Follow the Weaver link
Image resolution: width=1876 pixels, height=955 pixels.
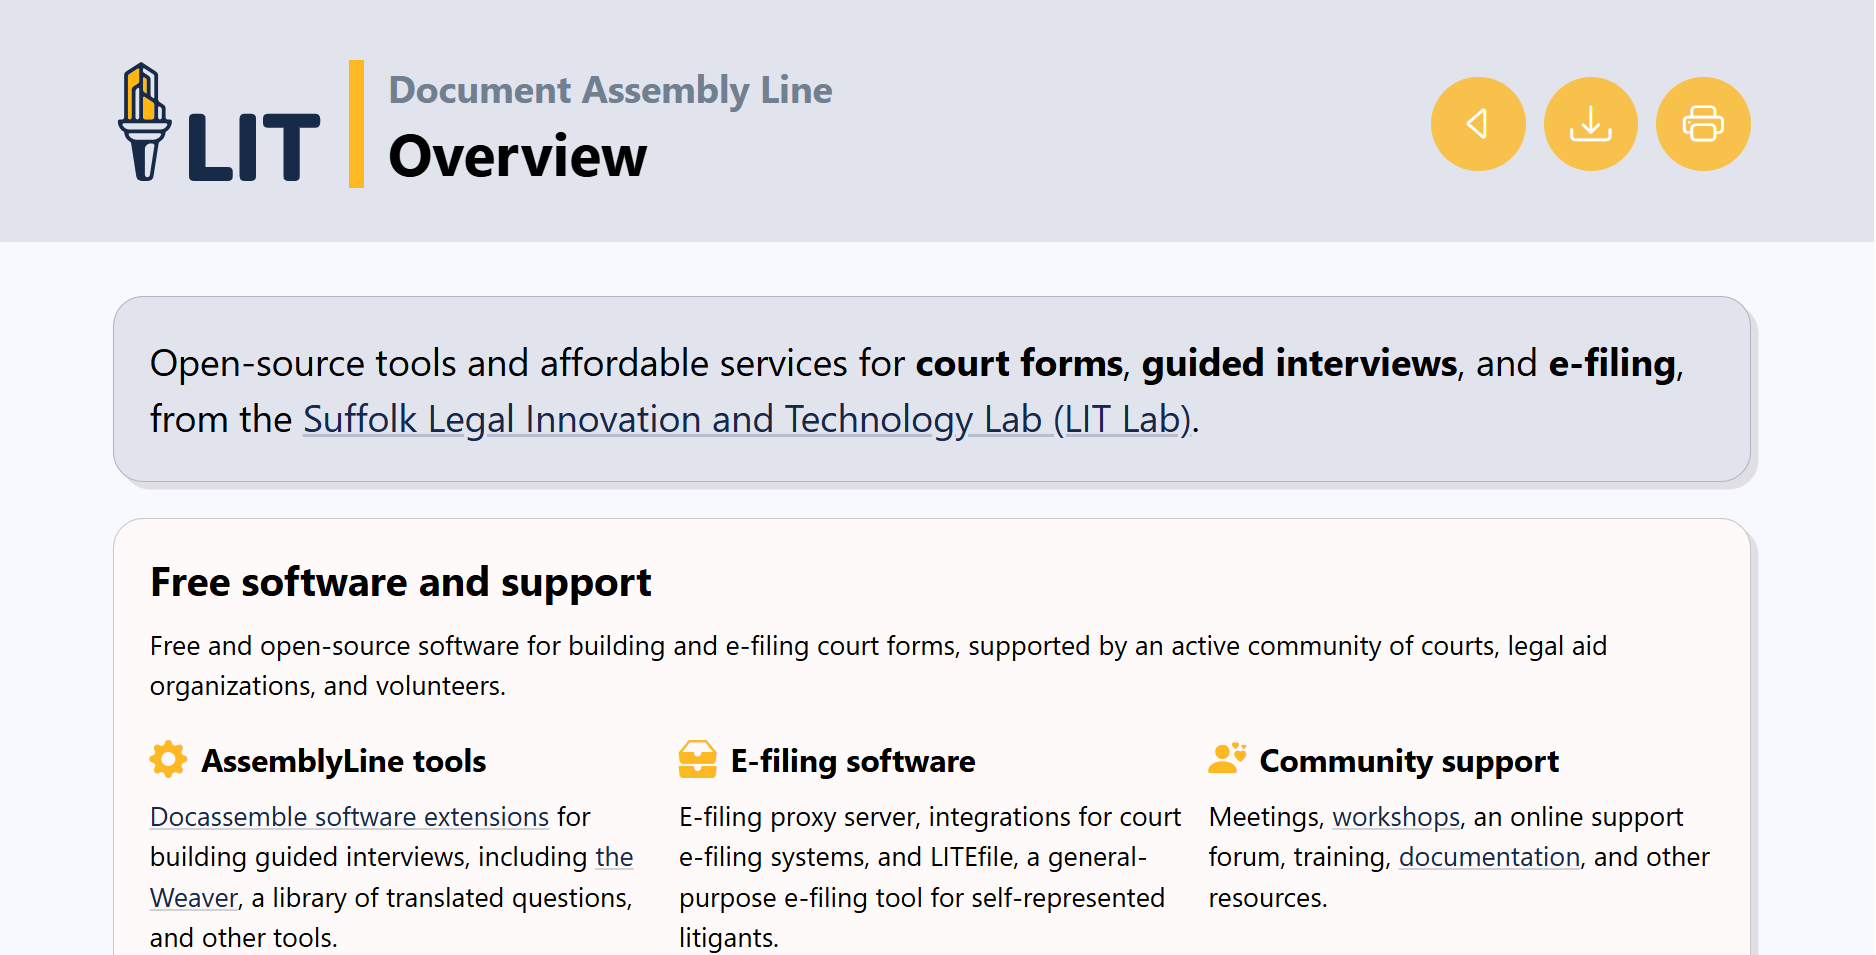click(194, 898)
